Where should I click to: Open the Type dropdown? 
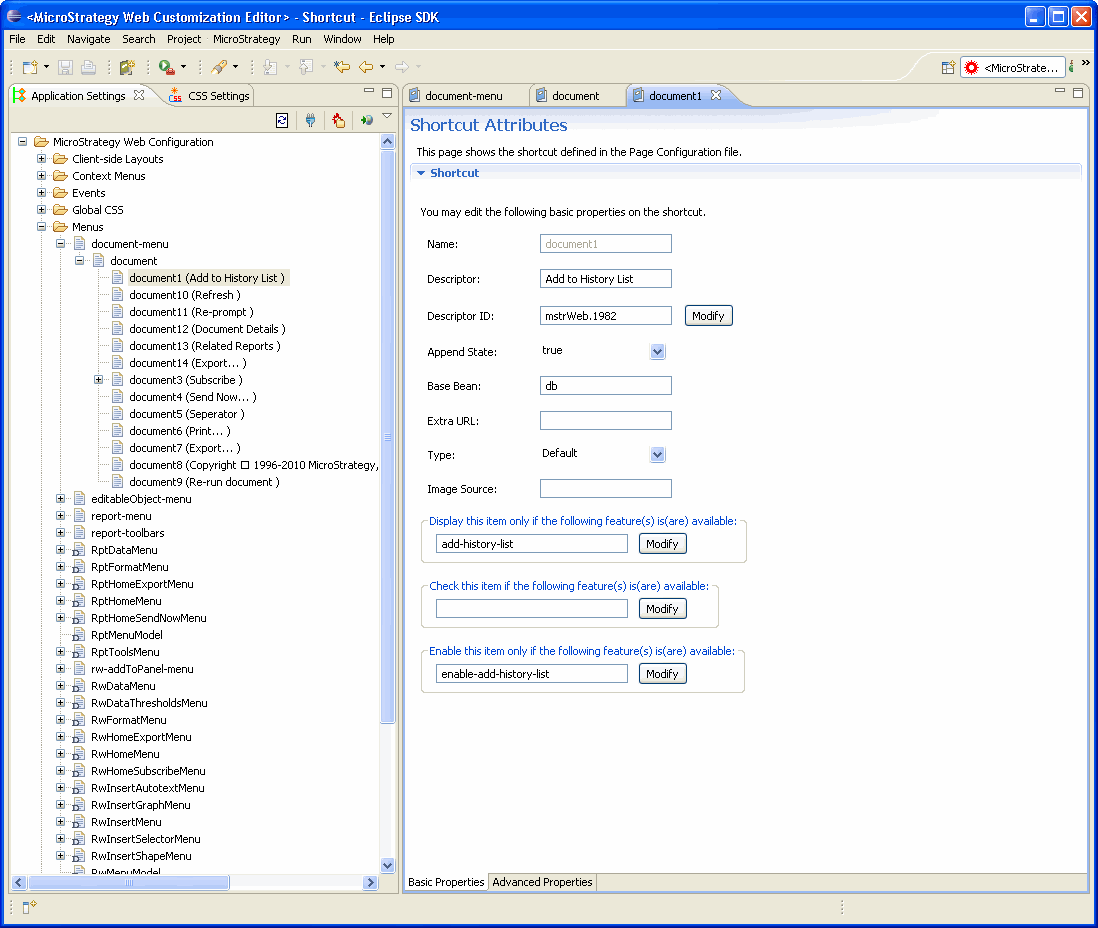coord(657,455)
